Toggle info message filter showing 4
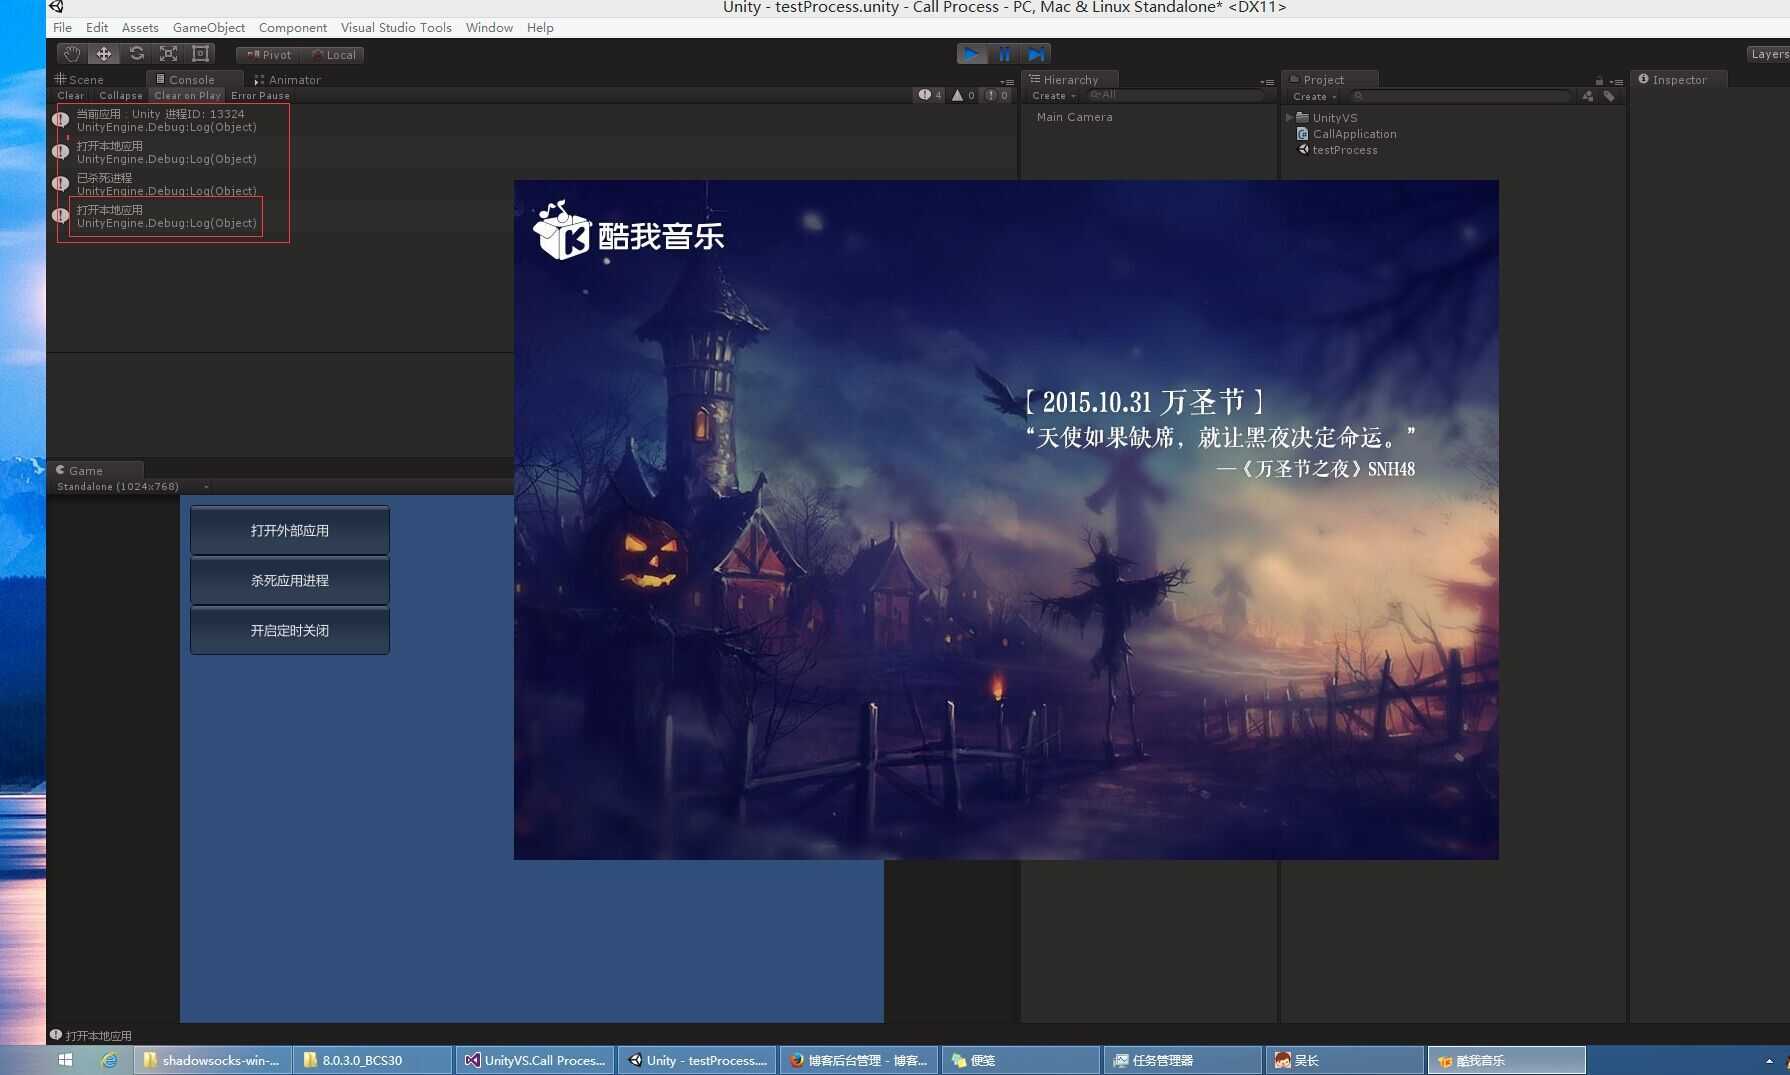 coord(930,95)
